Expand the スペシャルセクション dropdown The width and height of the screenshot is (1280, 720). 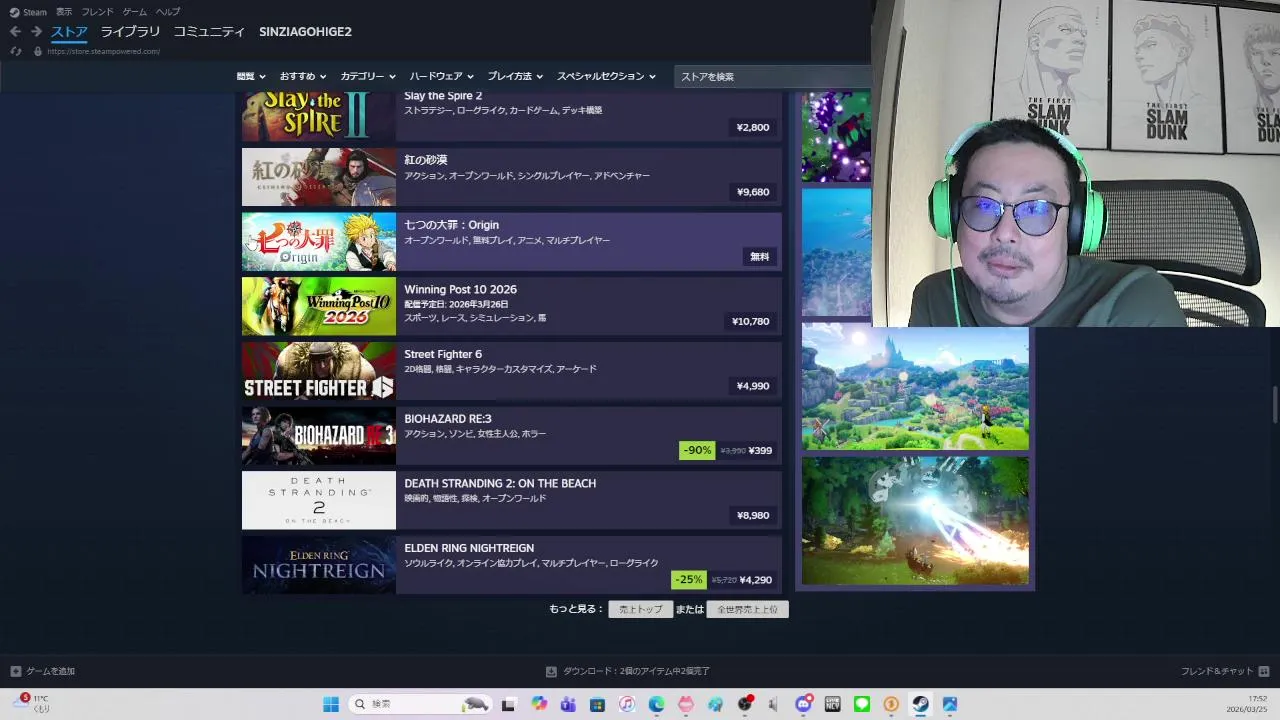(x=606, y=76)
